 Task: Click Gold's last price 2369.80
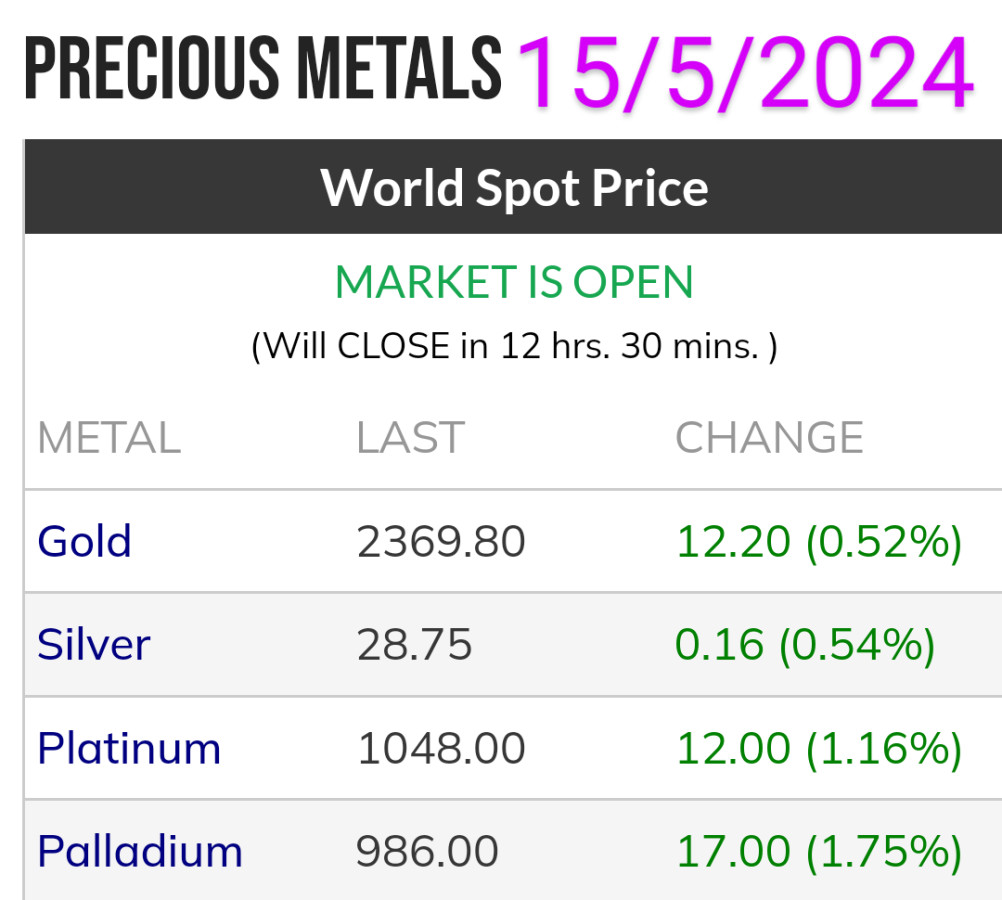441,542
